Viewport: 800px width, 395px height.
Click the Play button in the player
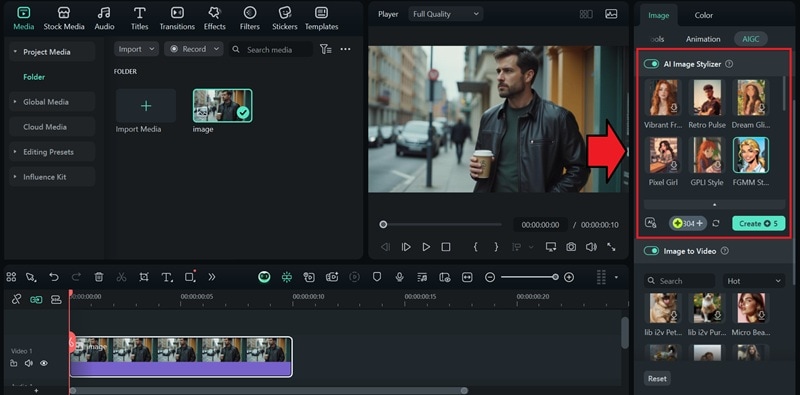426,247
